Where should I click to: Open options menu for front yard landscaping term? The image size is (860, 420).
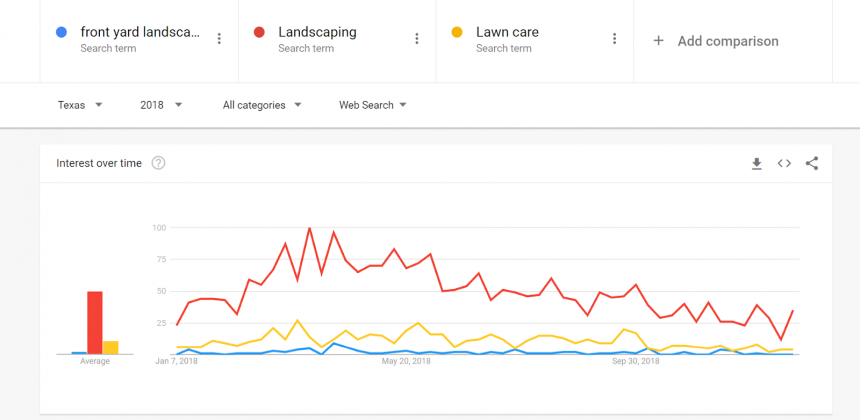coord(219,39)
